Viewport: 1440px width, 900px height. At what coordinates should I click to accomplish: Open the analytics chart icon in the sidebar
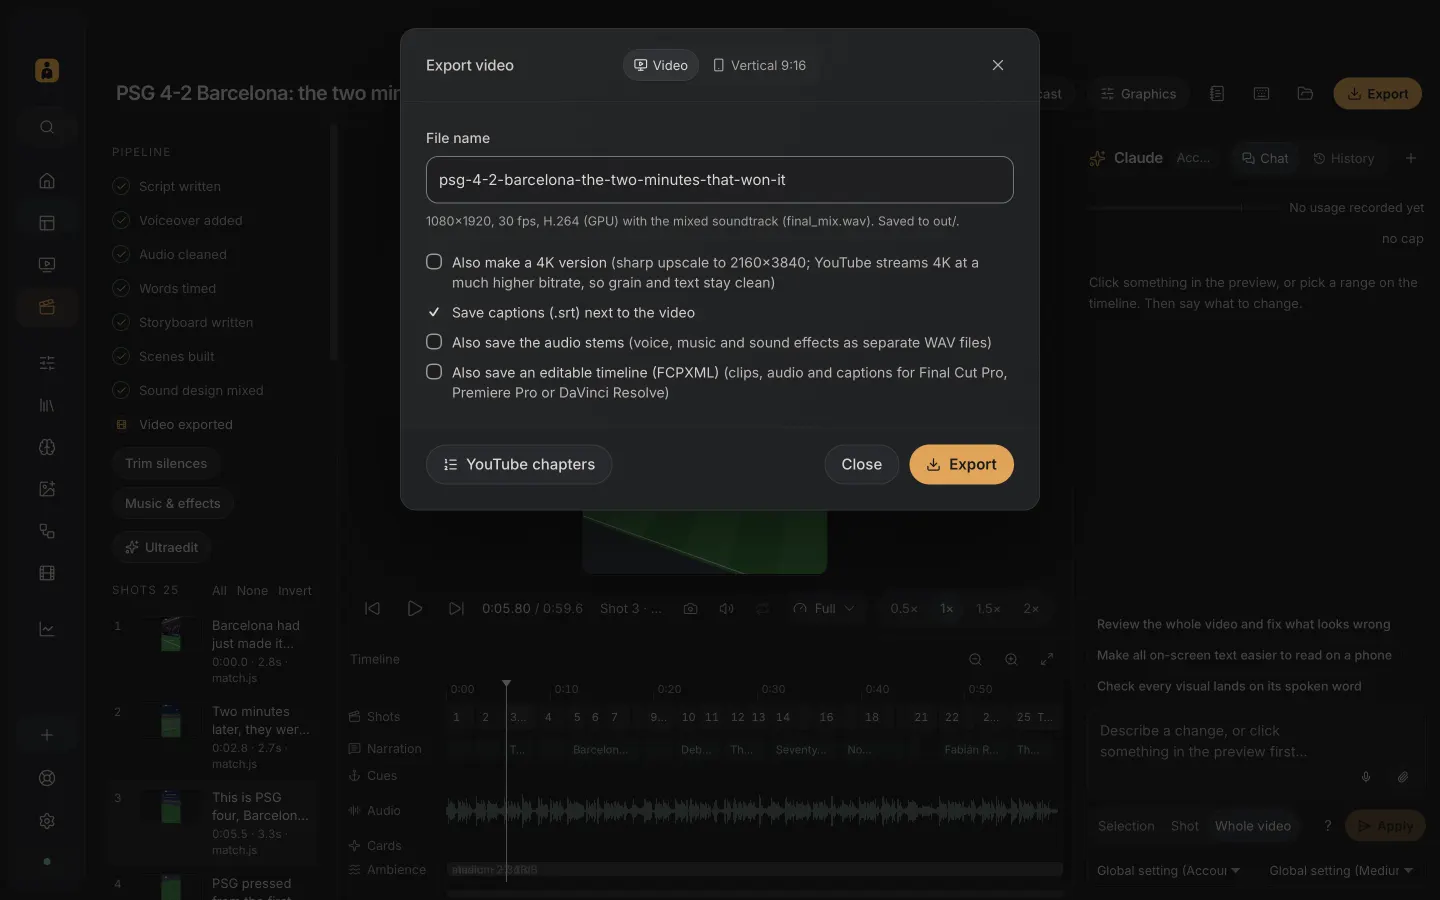click(x=47, y=629)
